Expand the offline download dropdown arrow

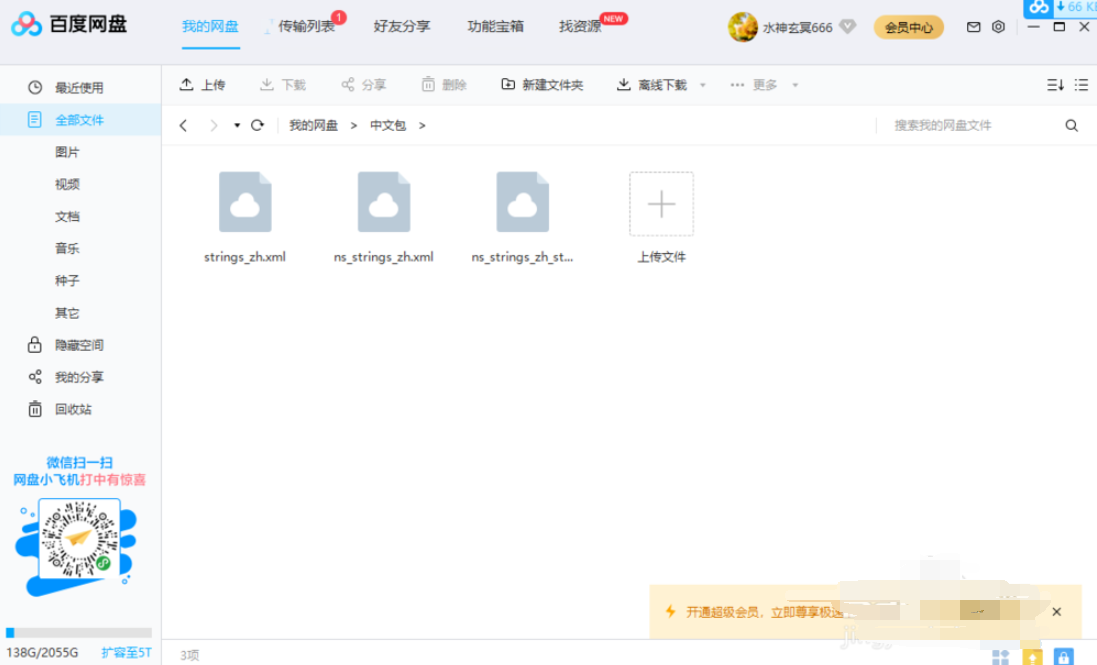(703, 85)
